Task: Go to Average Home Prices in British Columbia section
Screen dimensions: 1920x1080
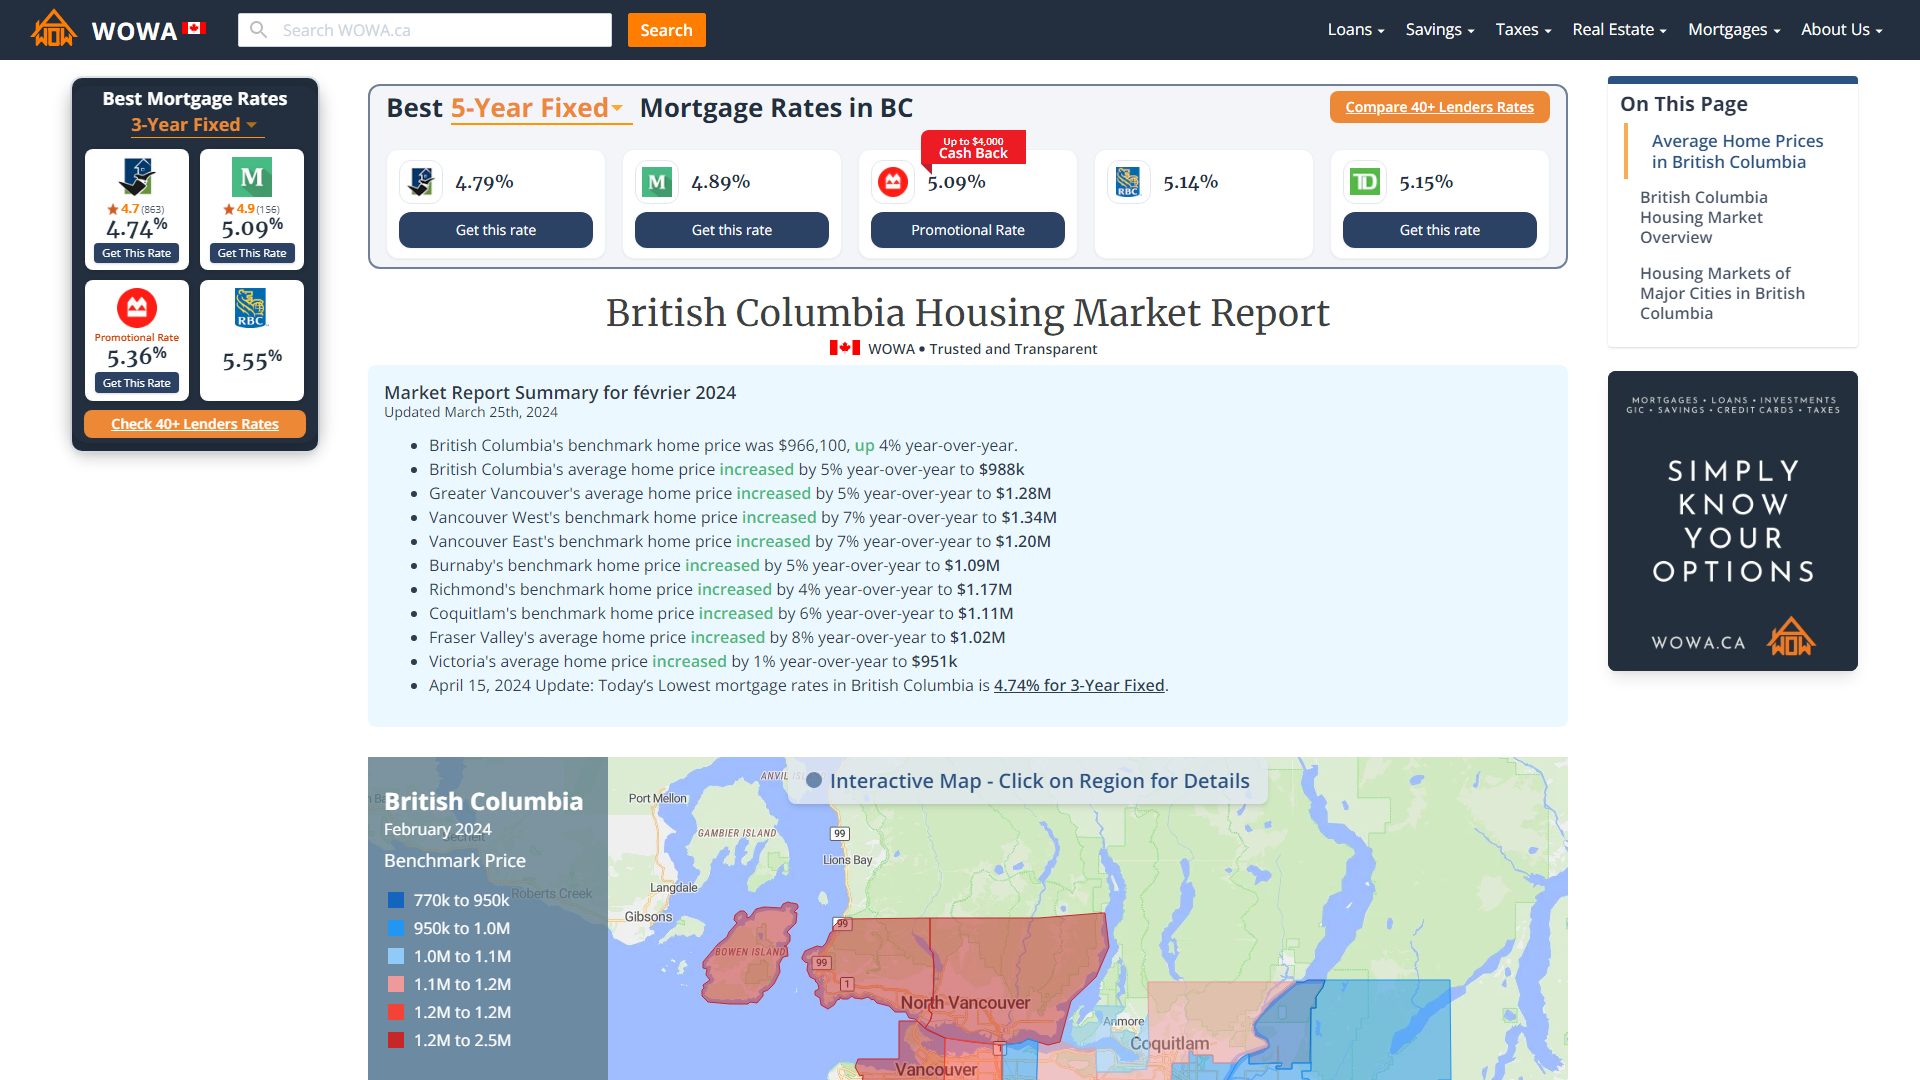Action: (1737, 151)
